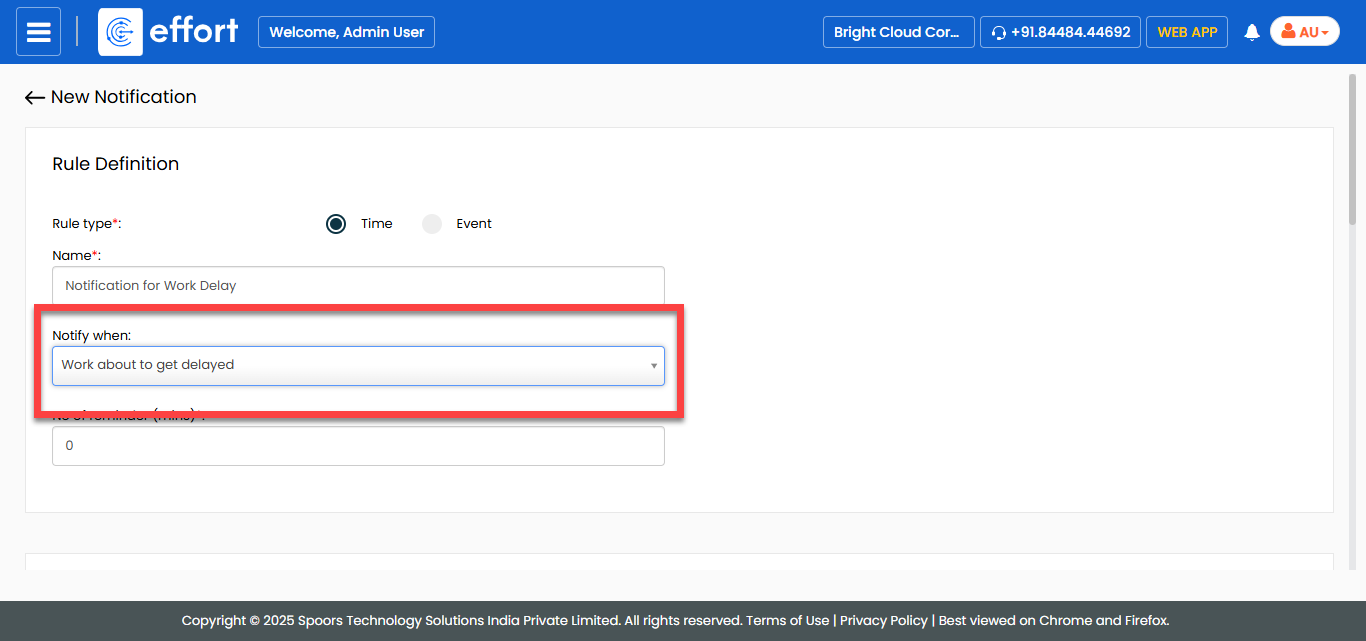Go back using the arrow beside New Notification
The width and height of the screenshot is (1366, 641).
pos(35,97)
